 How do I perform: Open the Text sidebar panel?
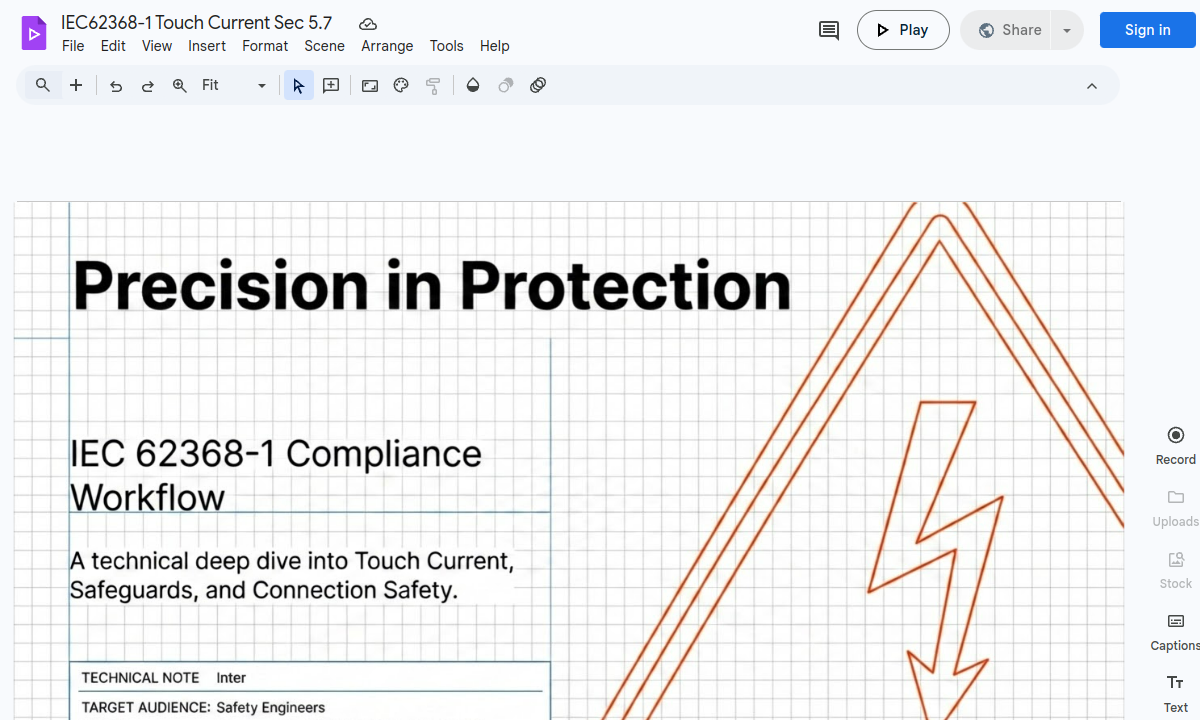(1174, 692)
